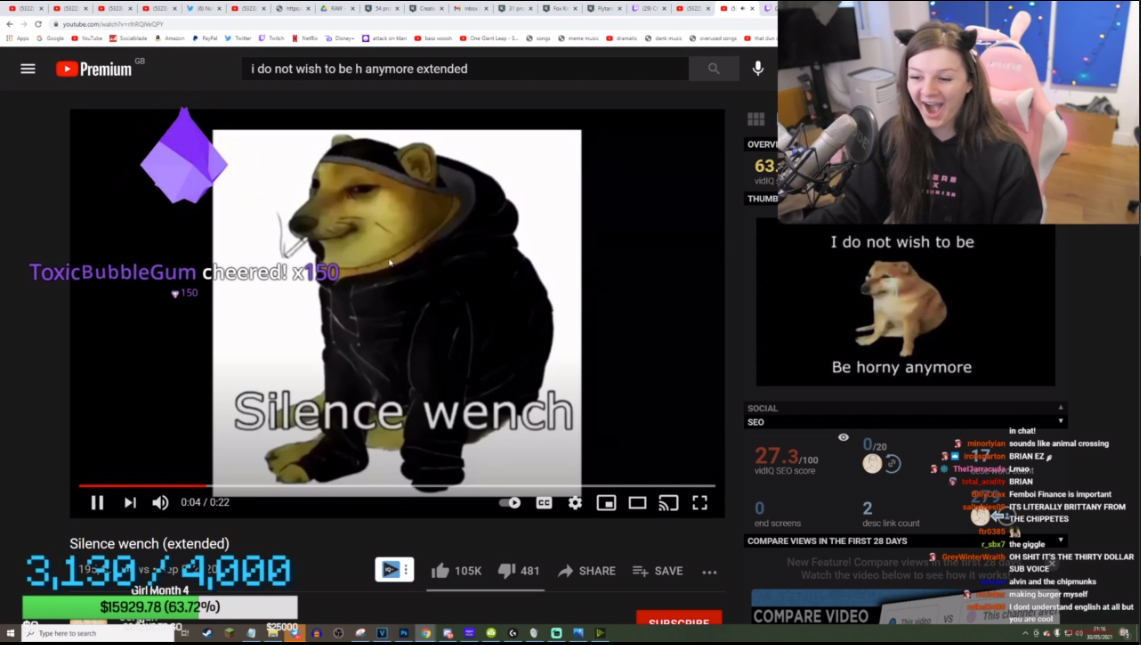Image resolution: width=1141 pixels, height=645 pixels.
Task: Switch to the RAW Google Drive tab
Action: [336, 9]
